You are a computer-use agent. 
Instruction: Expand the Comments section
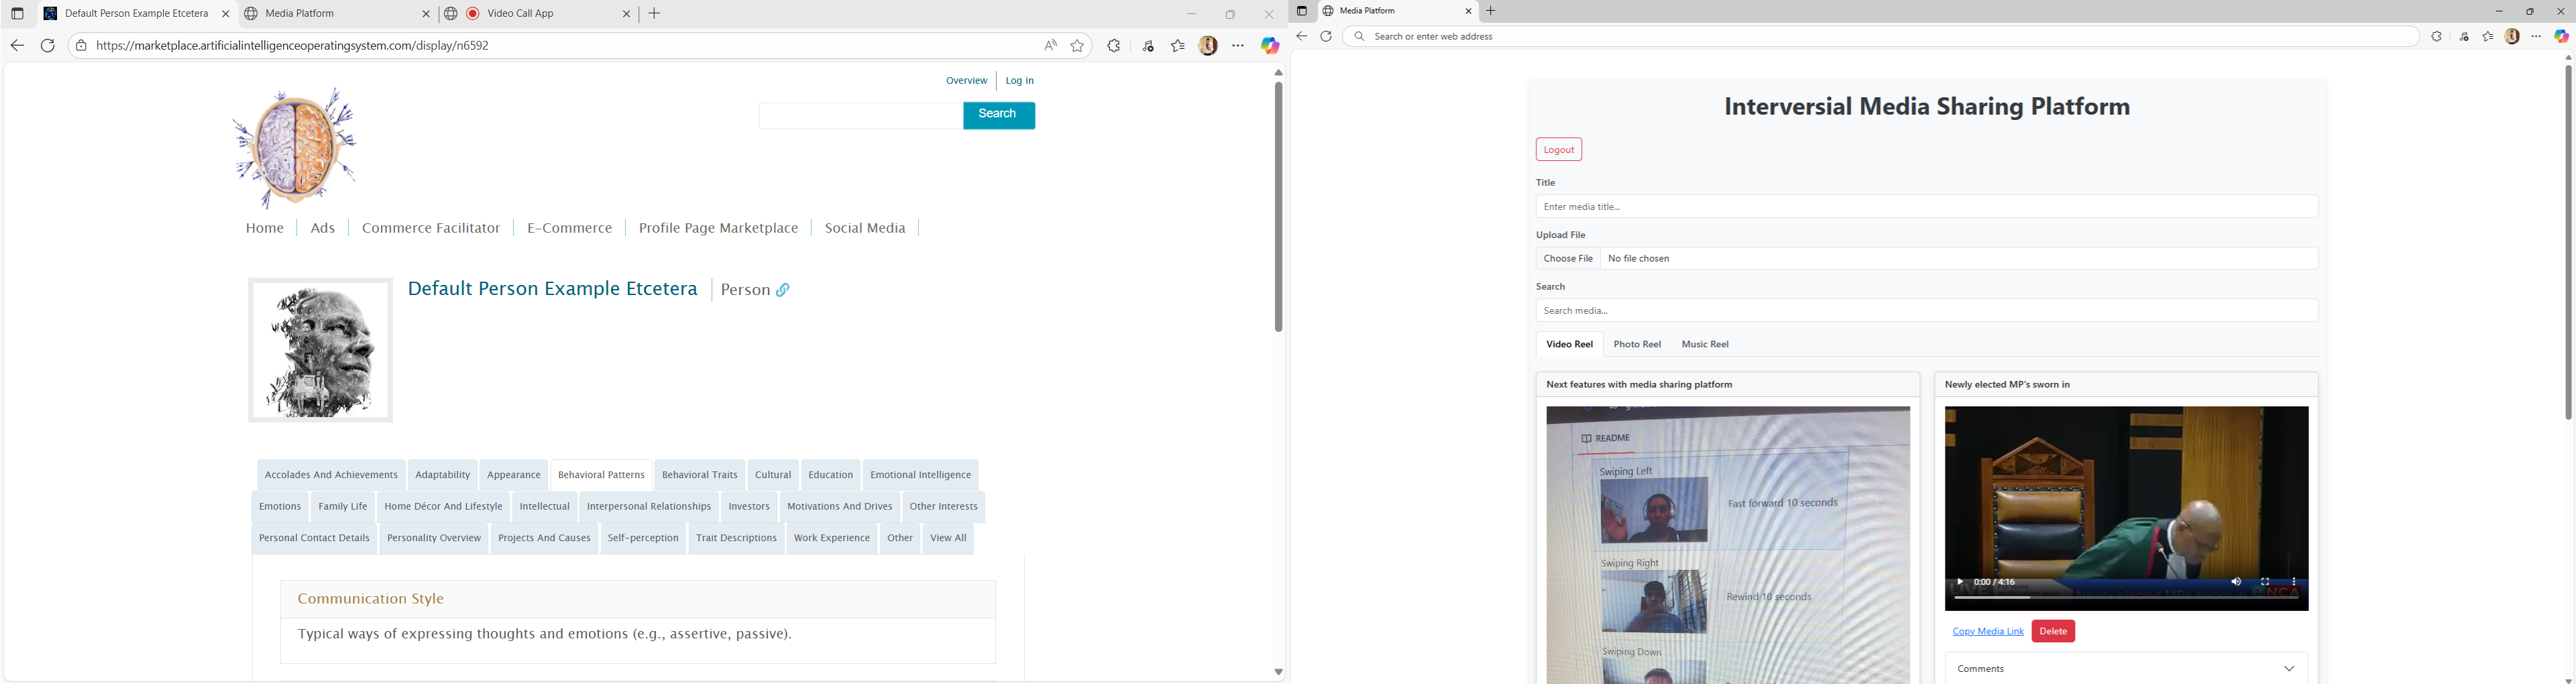click(2289, 669)
